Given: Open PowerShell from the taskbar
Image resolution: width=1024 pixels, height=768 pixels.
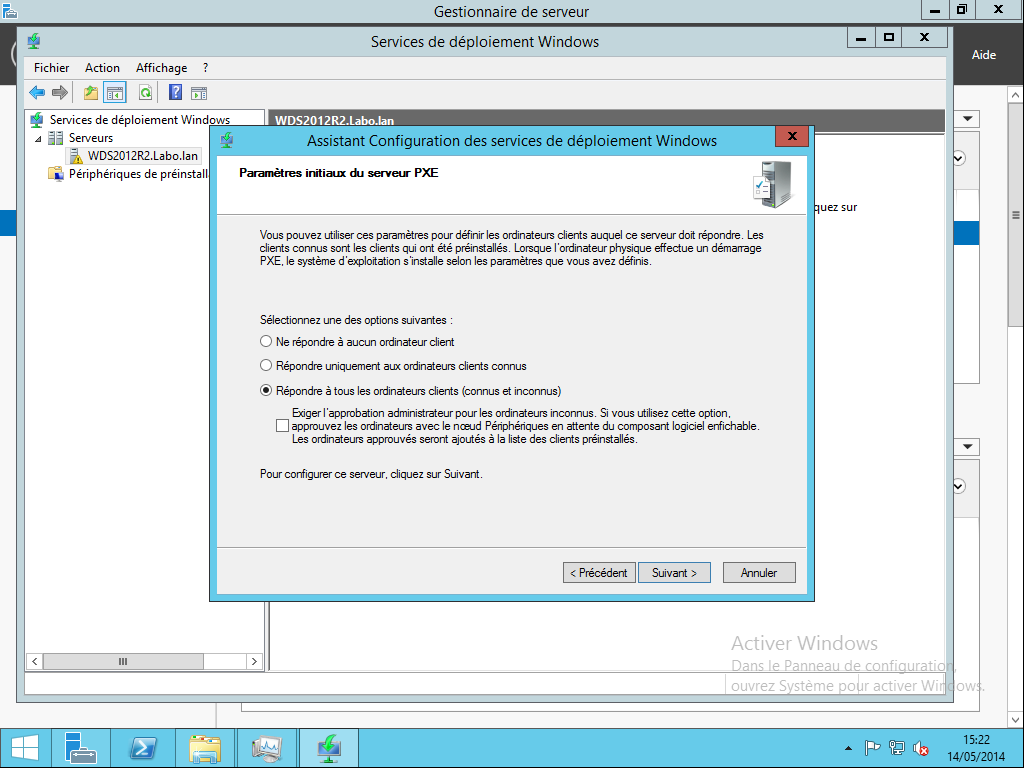Looking at the screenshot, I should [142, 748].
